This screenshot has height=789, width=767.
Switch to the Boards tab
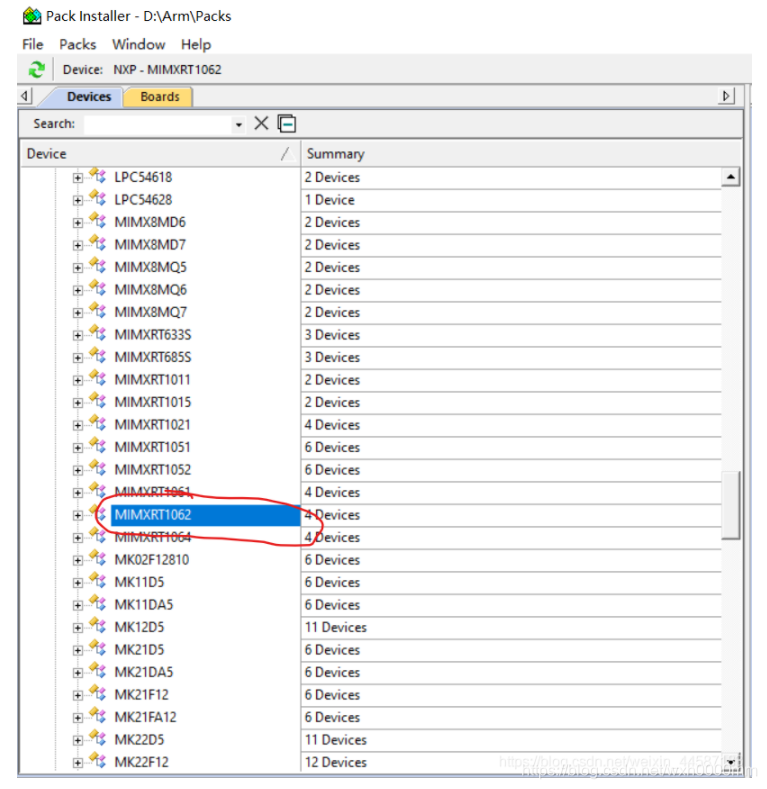(x=160, y=97)
